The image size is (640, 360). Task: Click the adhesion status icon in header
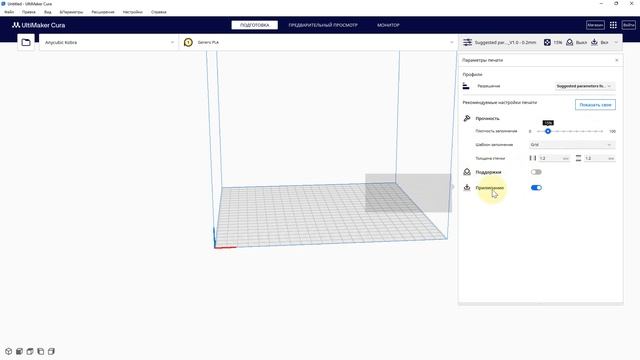(594, 42)
